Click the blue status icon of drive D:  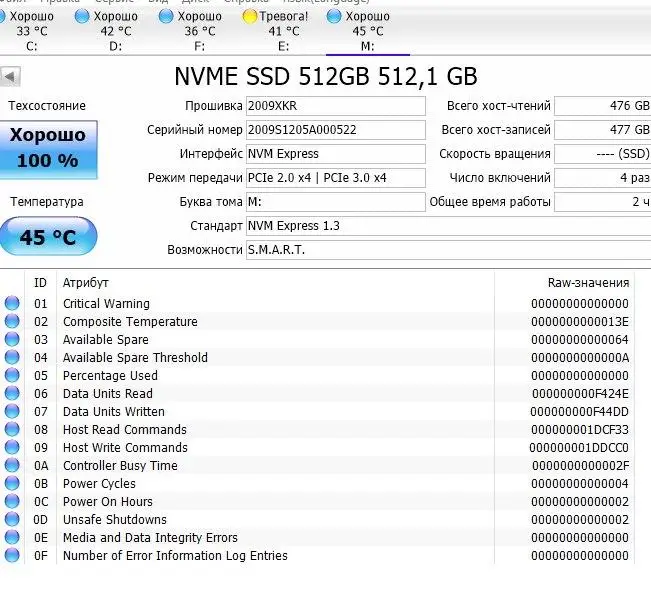tap(82, 17)
